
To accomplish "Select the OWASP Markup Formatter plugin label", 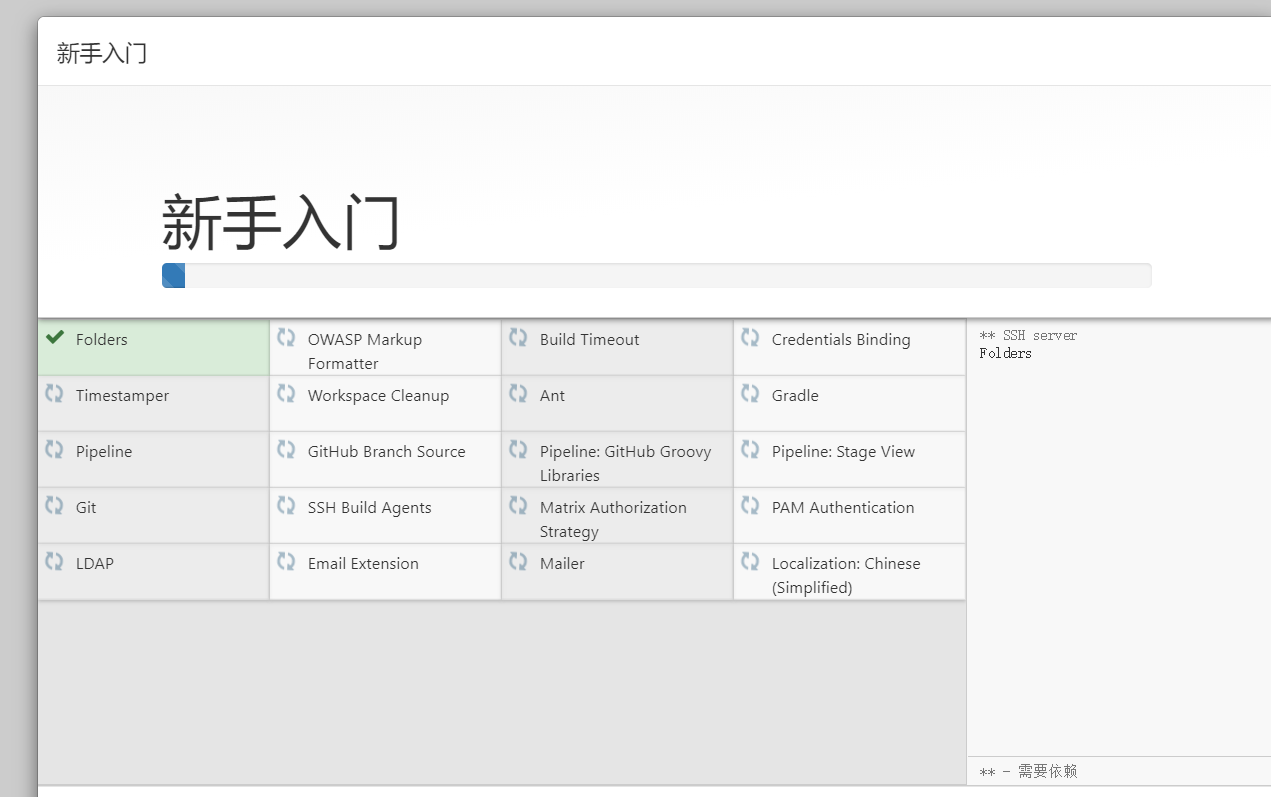I will 365,351.
